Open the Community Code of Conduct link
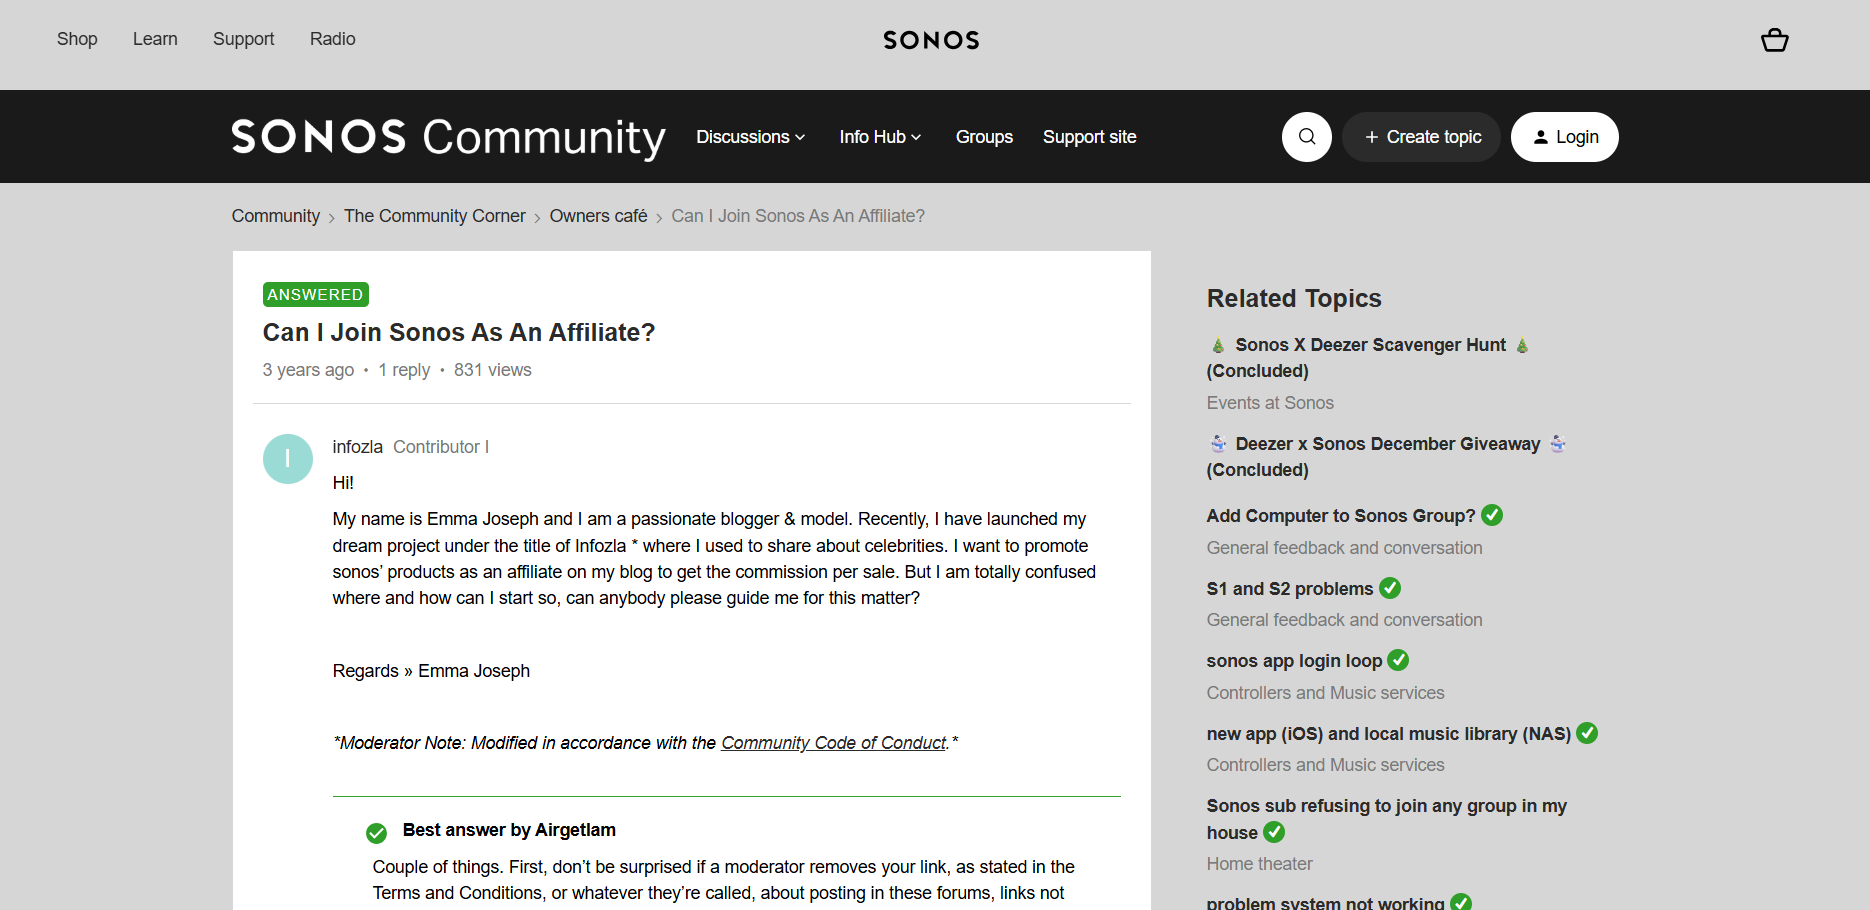The height and width of the screenshot is (910, 1870). tap(833, 743)
